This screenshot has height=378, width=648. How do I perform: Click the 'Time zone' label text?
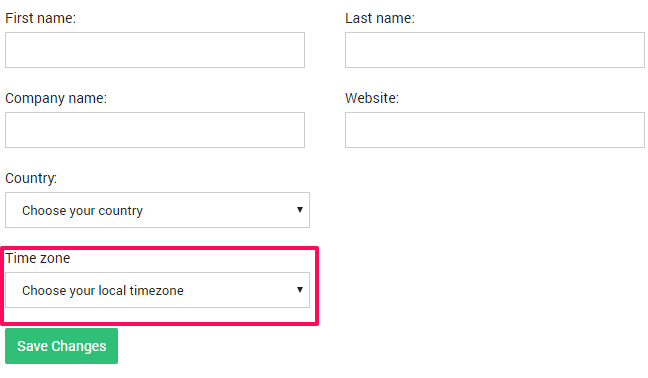pyautogui.click(x=38, y=258)
